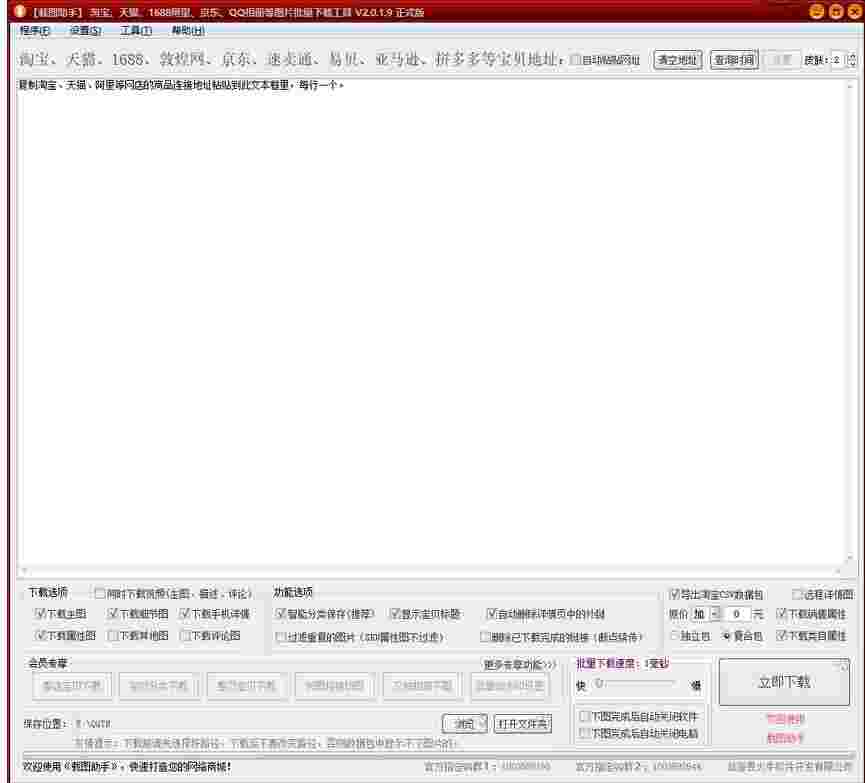Increase the 质量 value with its up arrow
Image resolution: width=865 pixels, height=783 pixels.
click(854, 55)
